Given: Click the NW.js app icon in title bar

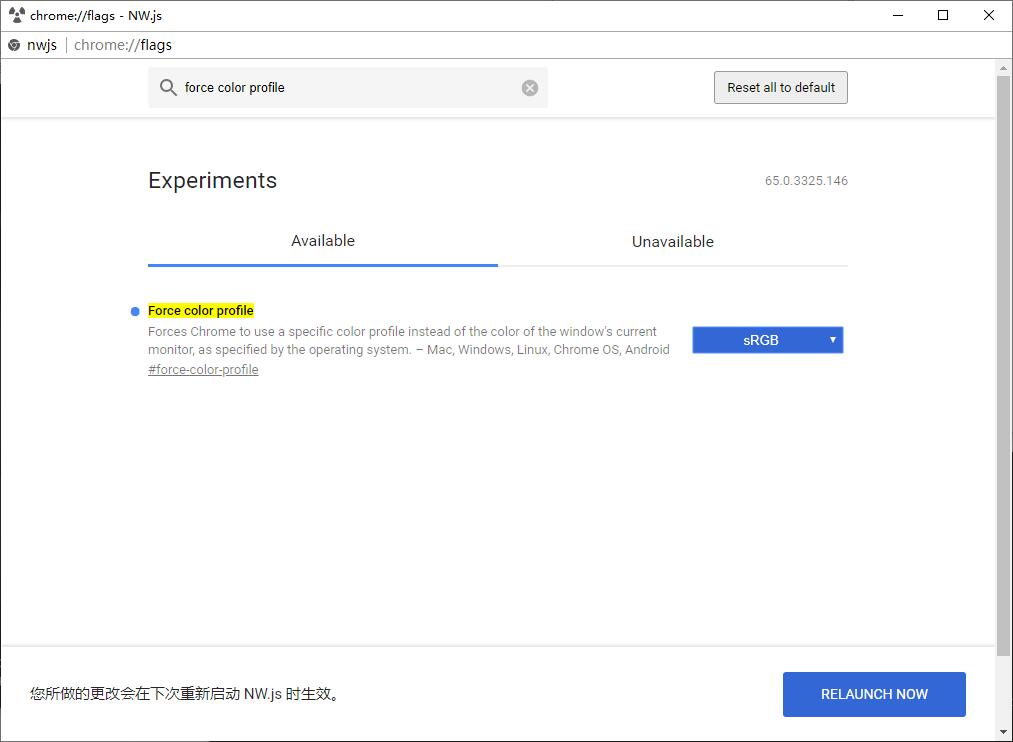Looking at the screenshot, I should 17,15.
